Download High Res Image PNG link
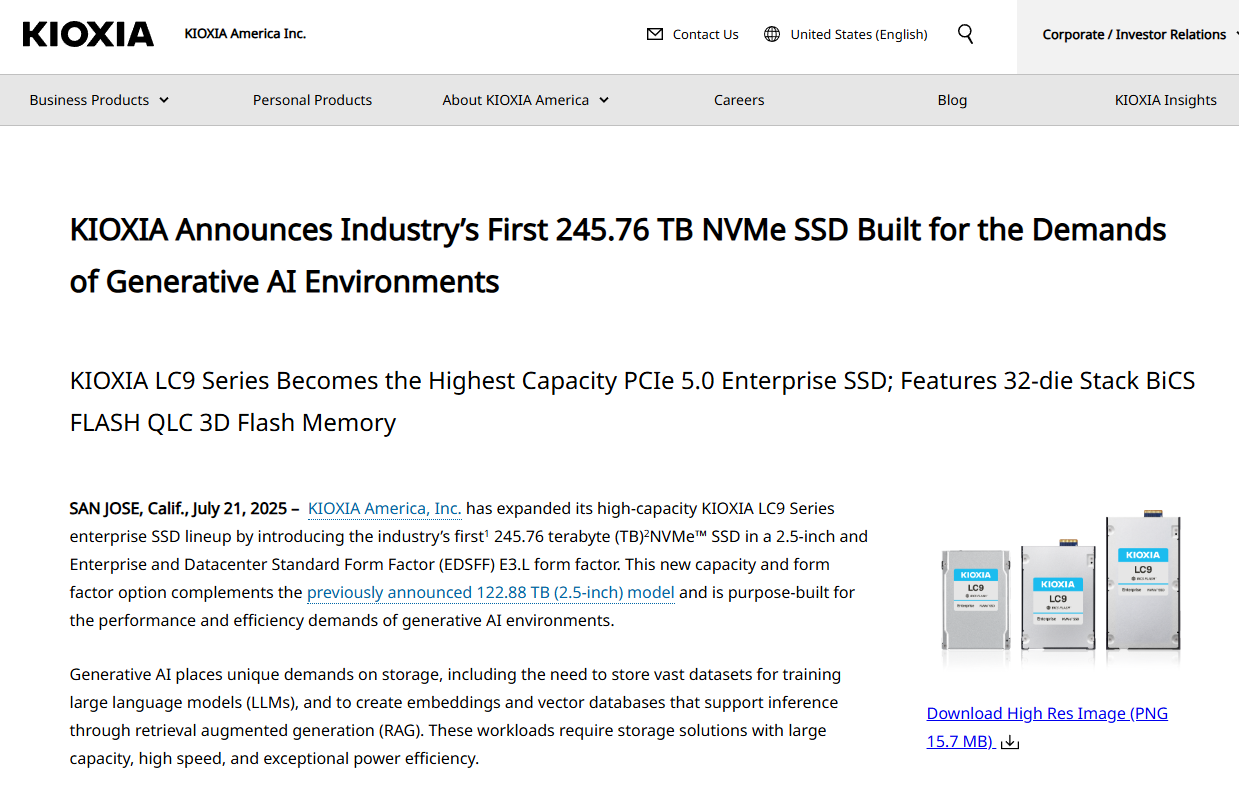The height and width of the screenshot is (791, 1239). point(1047,727)
